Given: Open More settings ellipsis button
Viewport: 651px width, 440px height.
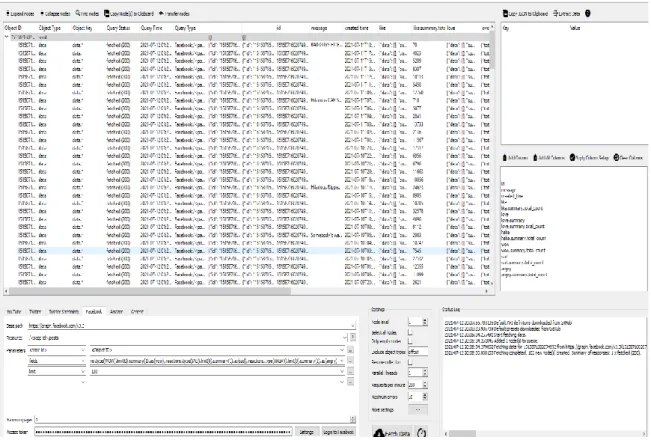Looking at the screenshot, I should point(418,410).
